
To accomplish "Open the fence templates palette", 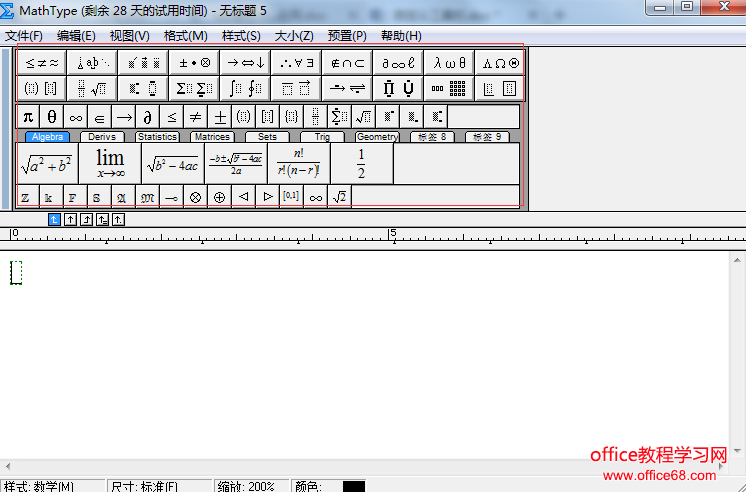I will pos(42,89).
